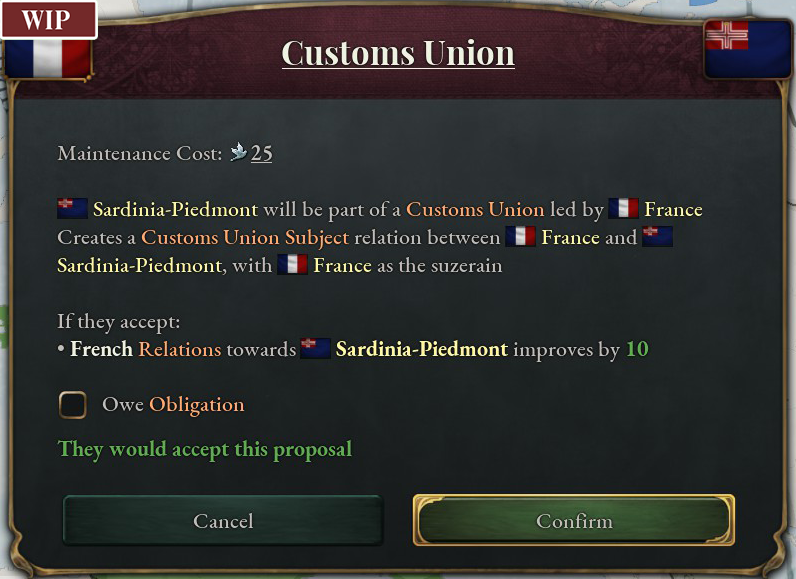Click the 'Customs Union' dialog title
Screen dimensions: 796x579
398,53
